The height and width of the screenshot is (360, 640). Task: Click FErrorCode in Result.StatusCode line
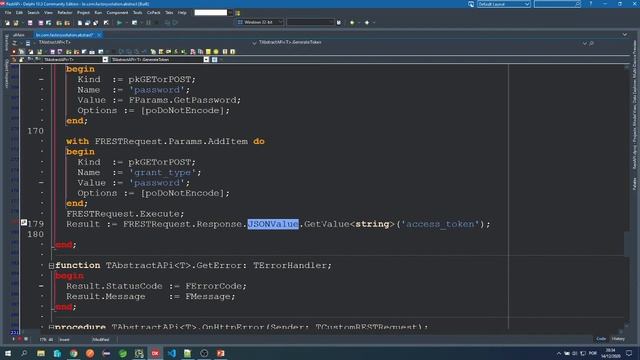[x=213, y=286]
